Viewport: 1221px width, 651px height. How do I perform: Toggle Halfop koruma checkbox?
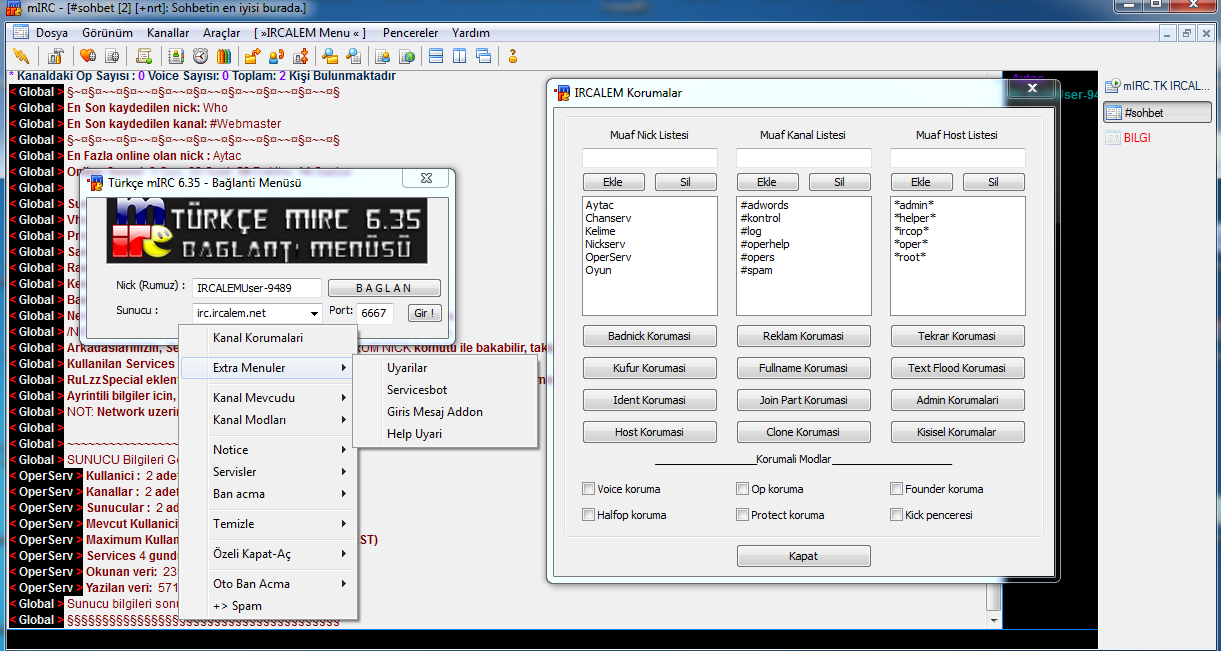coord(588,515)
